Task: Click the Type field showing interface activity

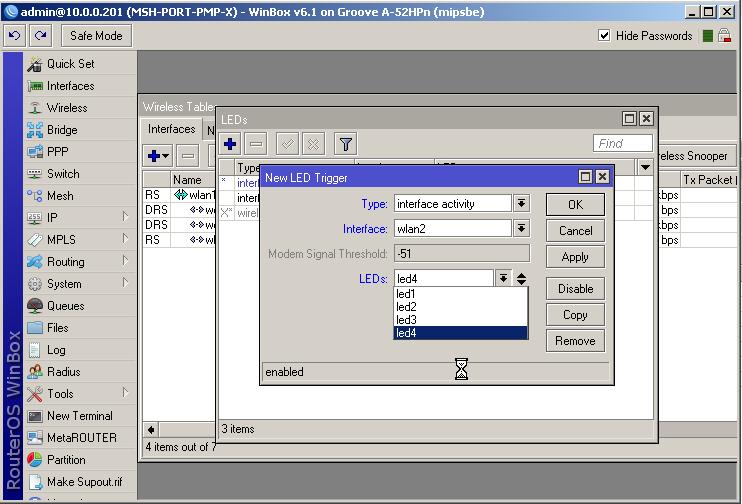Action: [x=452, y=204]
